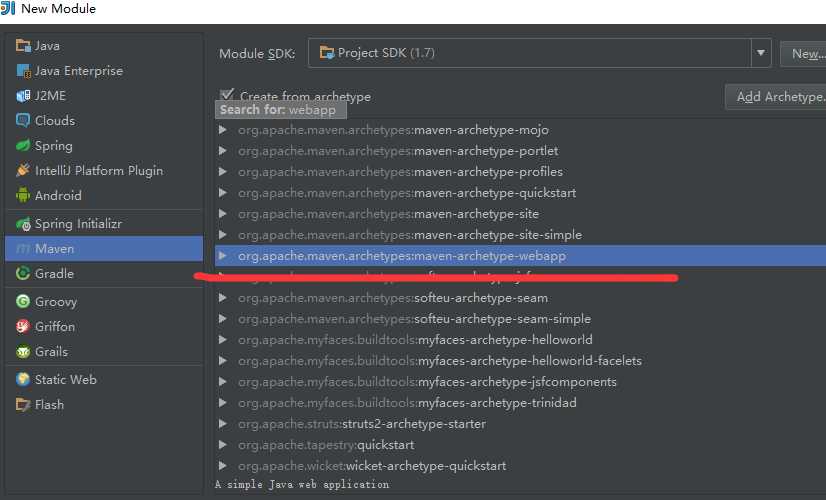Choose Spring module type

pos(104,145)
